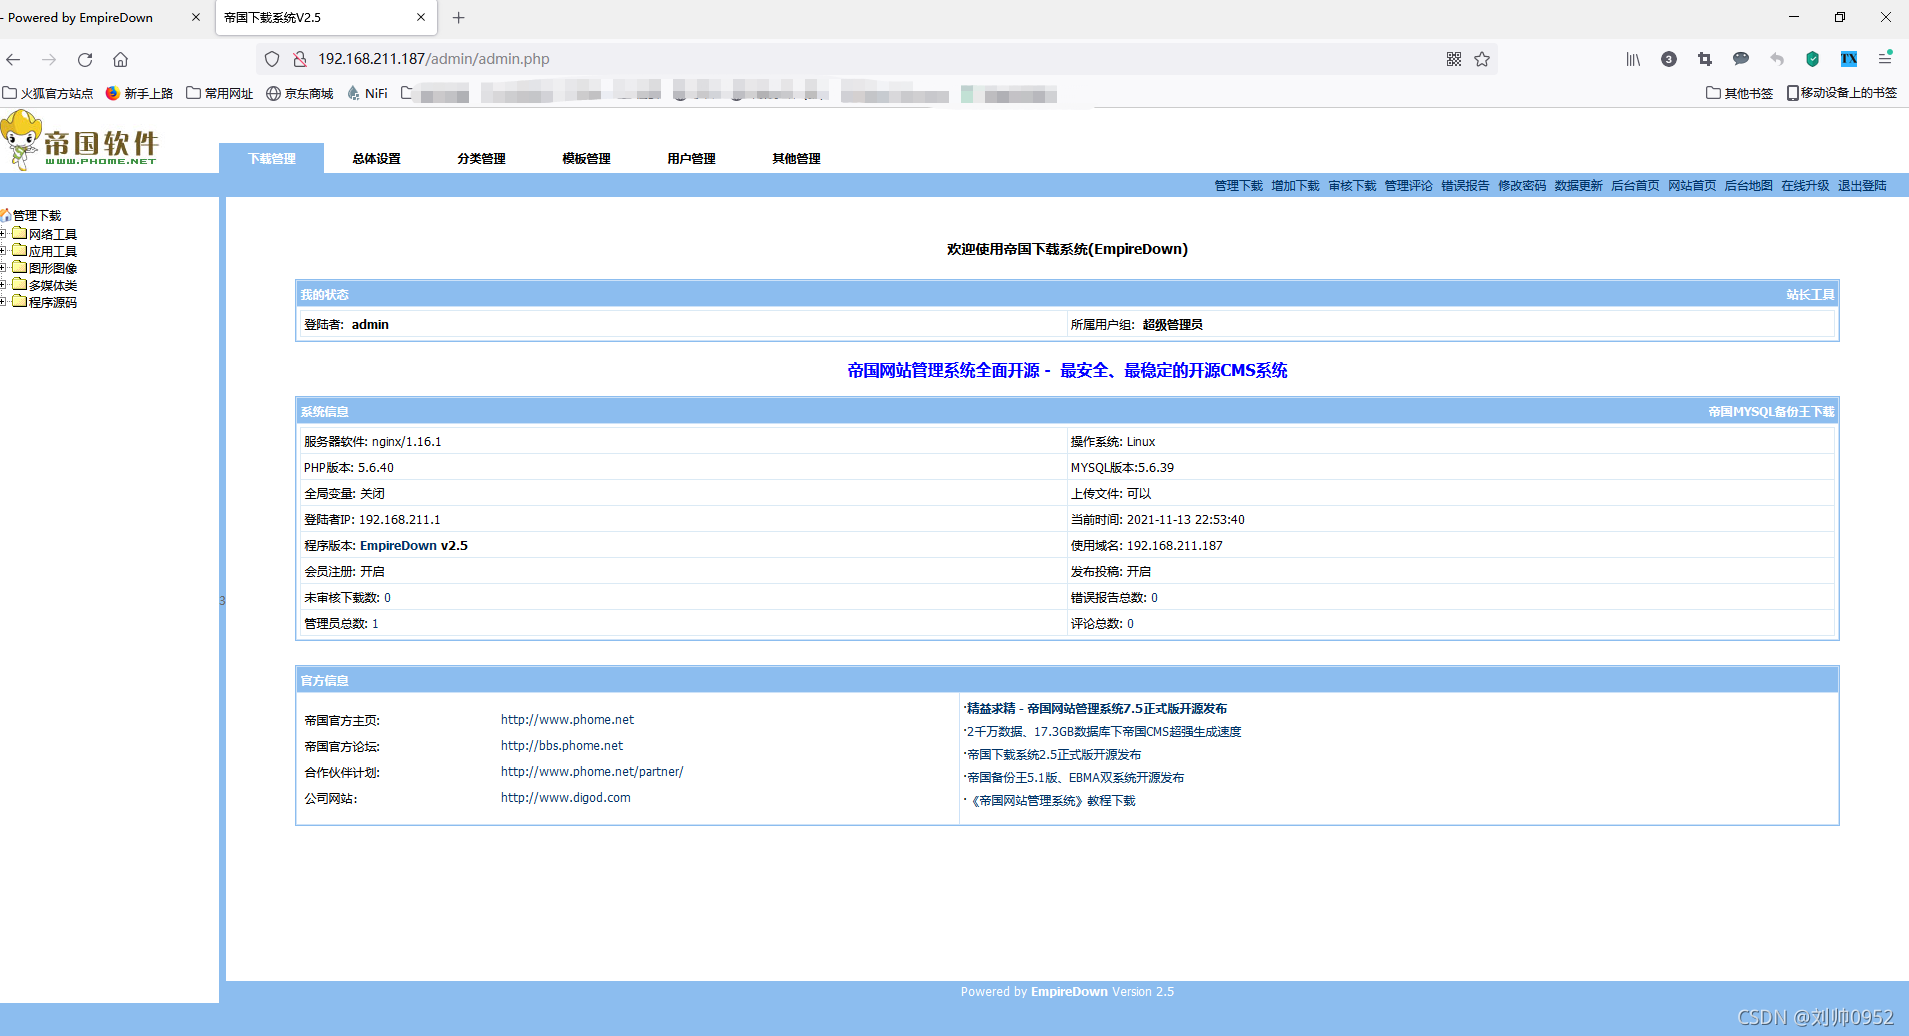Open the library bookshelf icon
Screen dimensions: 1909x1036
tap(1633, 59)
